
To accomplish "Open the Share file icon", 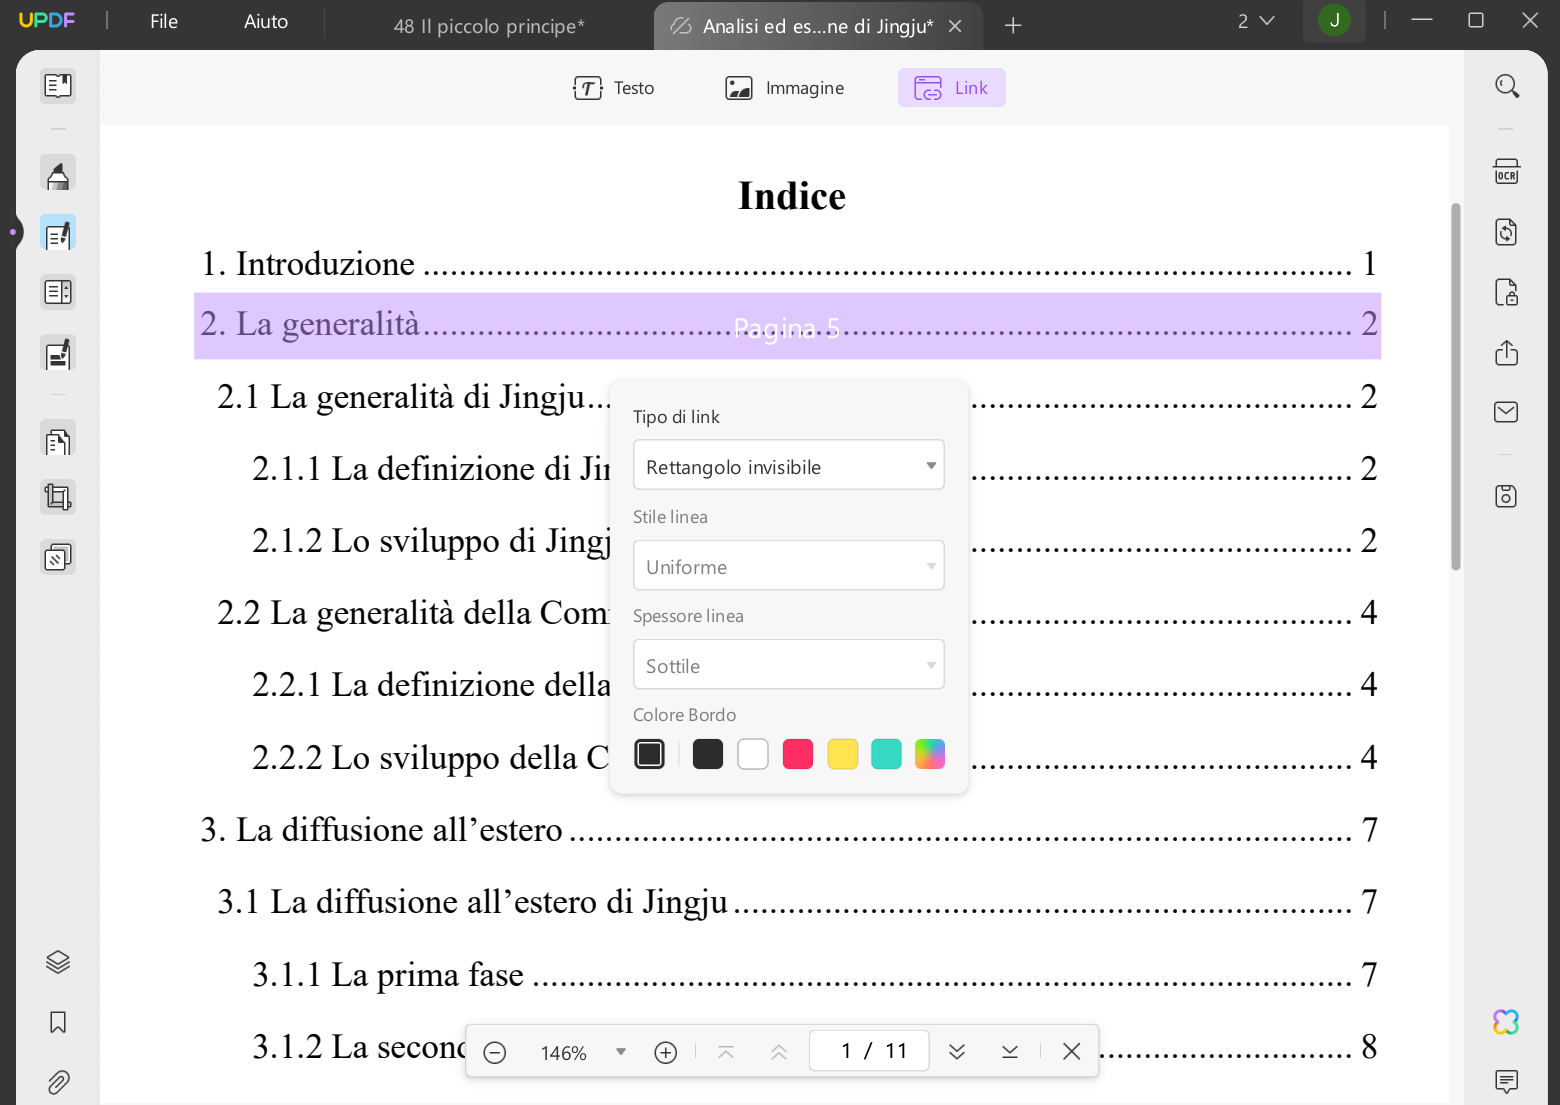I will 1507,352.
